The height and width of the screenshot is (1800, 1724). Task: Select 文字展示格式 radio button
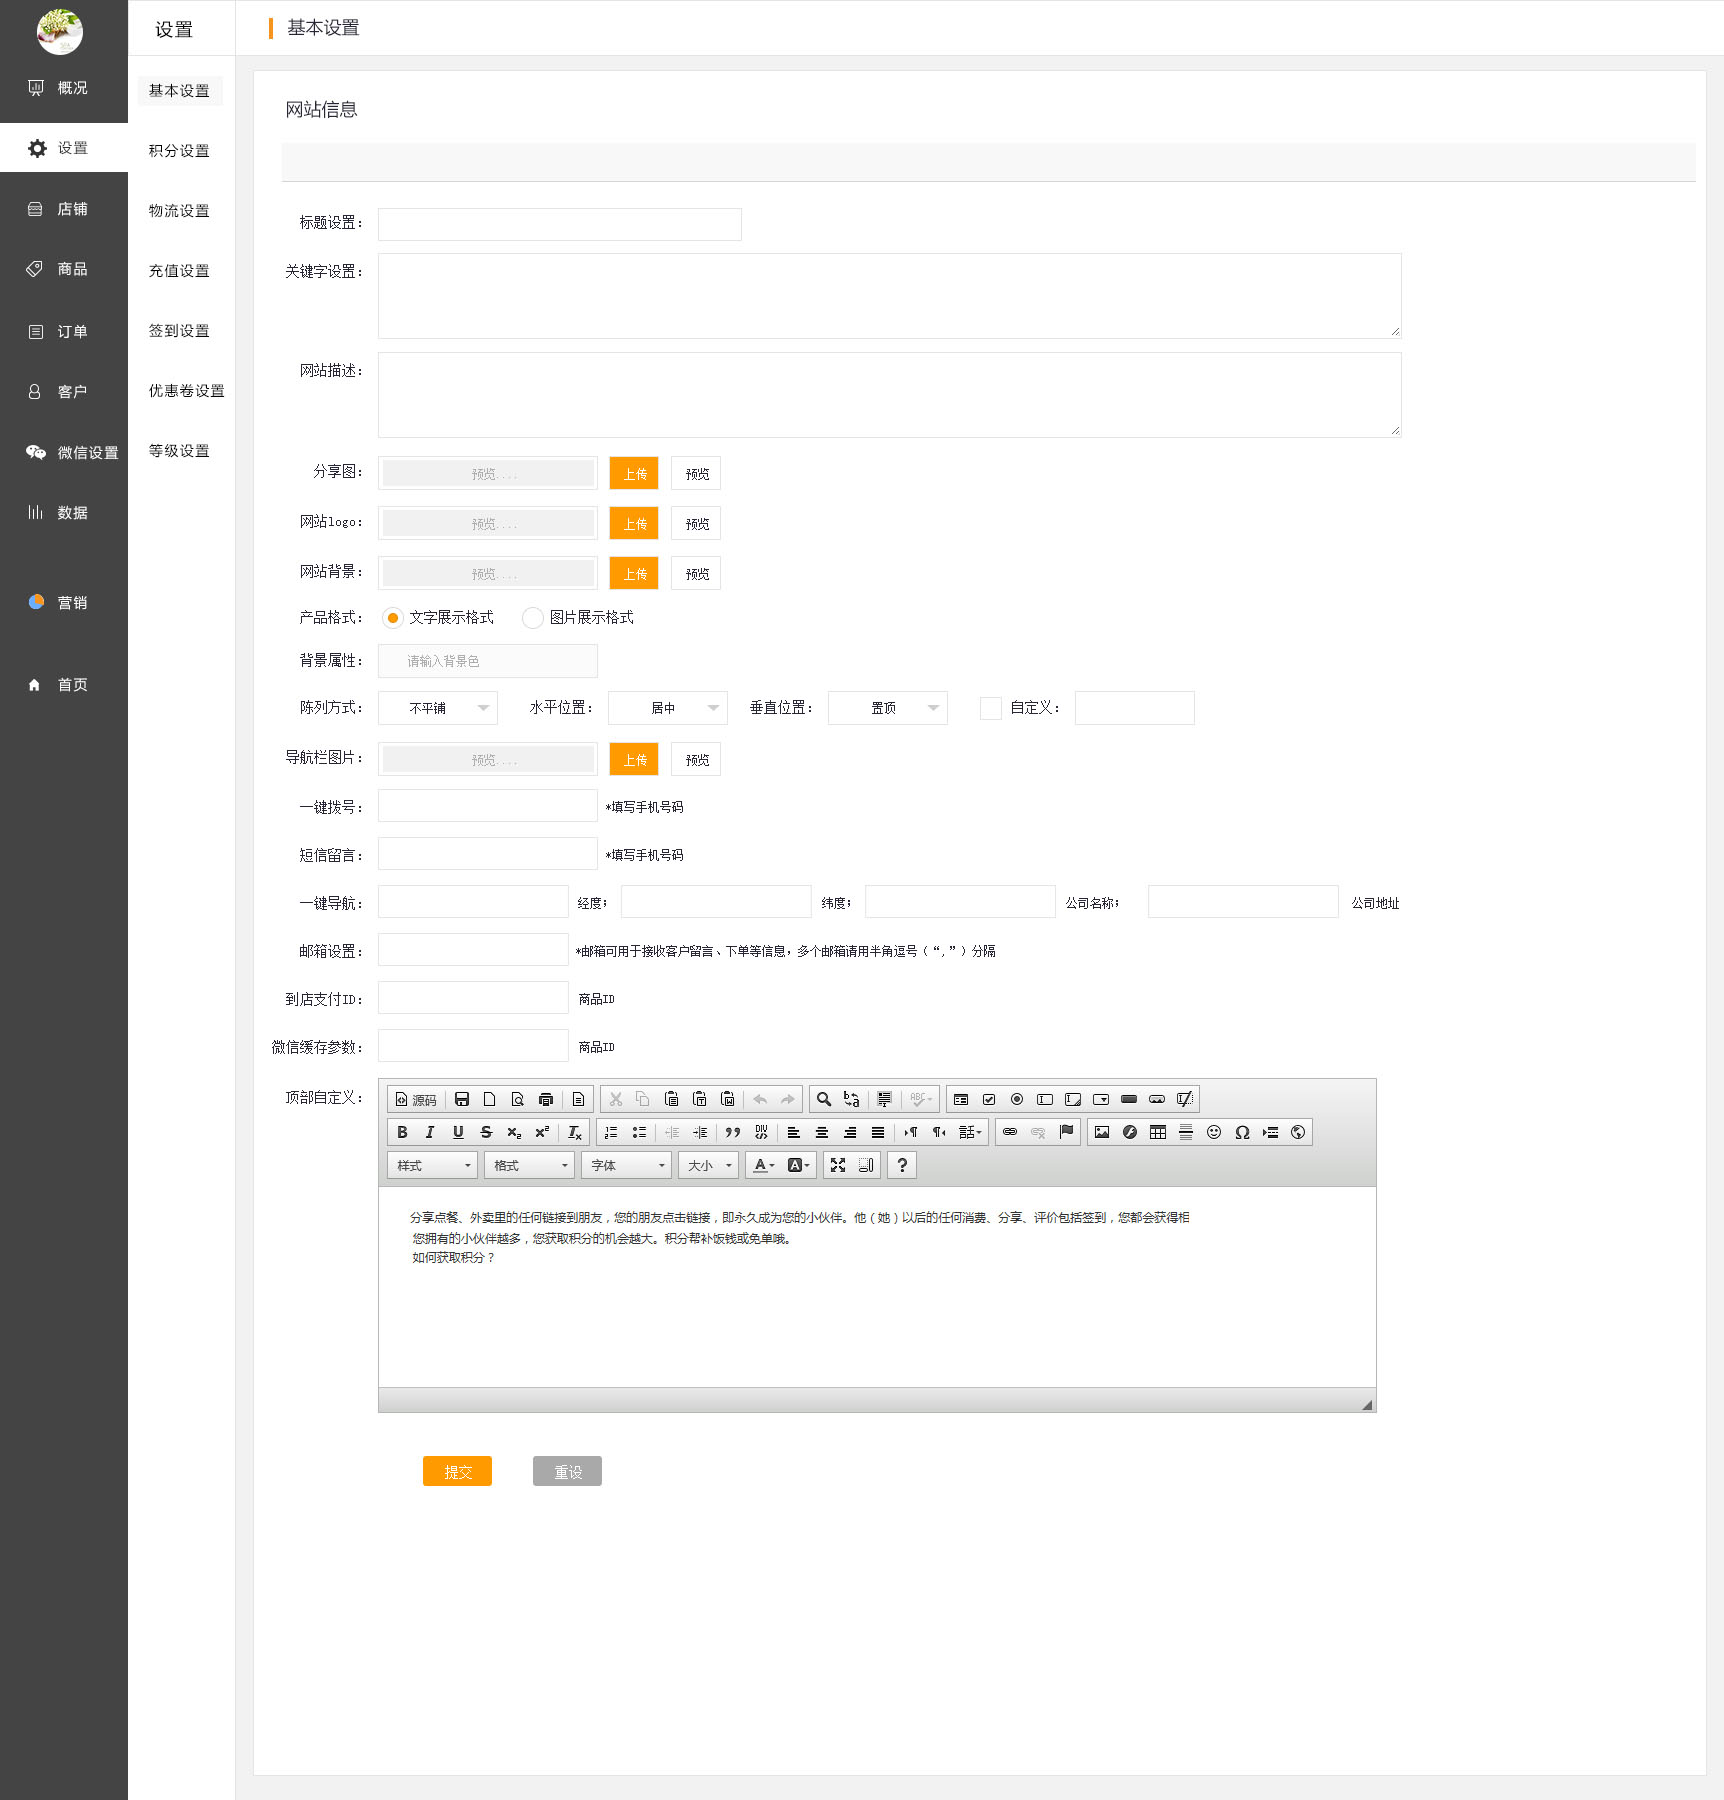pyautogui.click(x=393, y=618)
